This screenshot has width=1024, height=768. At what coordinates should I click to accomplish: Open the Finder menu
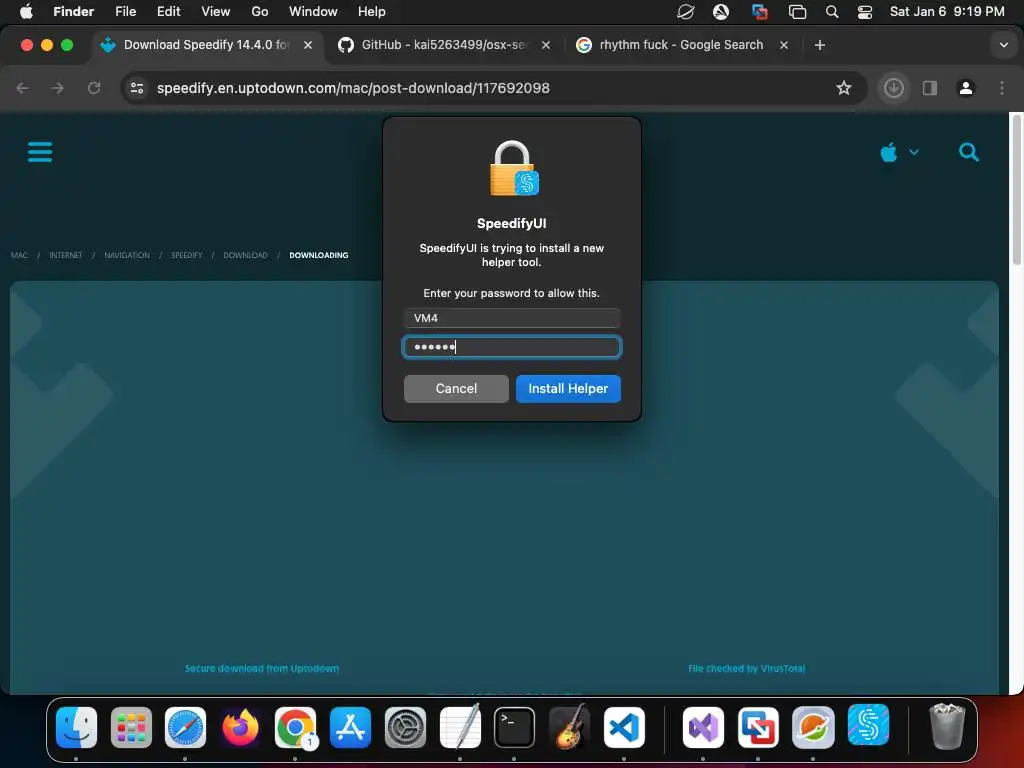(x=73, y=12)
